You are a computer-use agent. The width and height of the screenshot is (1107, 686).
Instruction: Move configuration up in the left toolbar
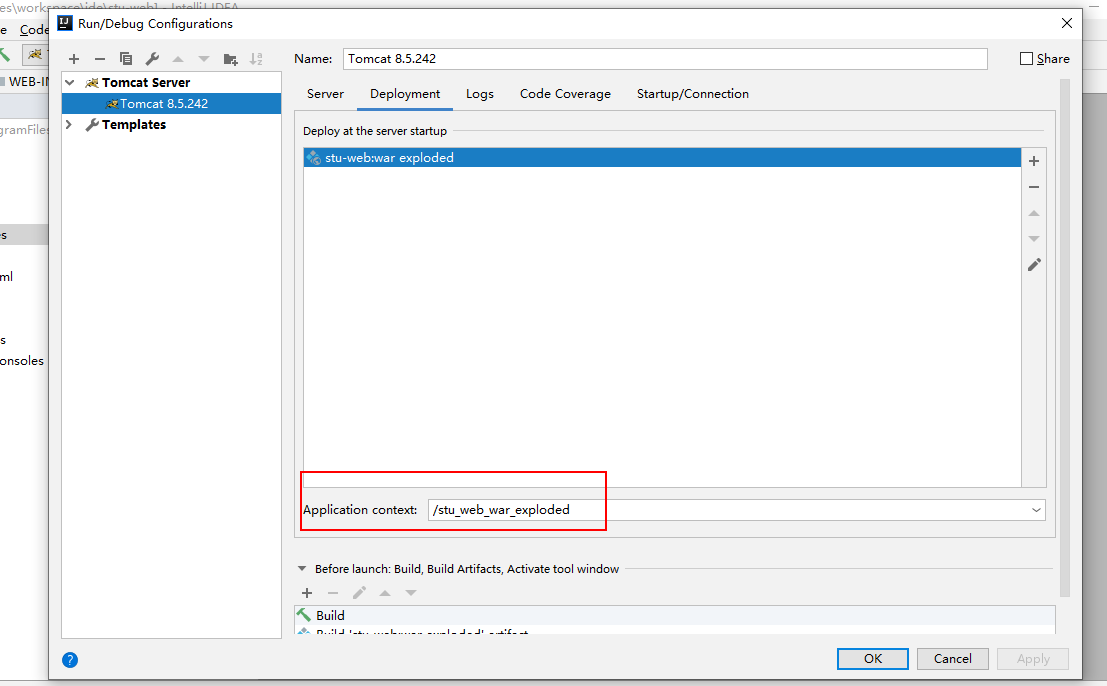pyautogui.click(x=178, y=59)
